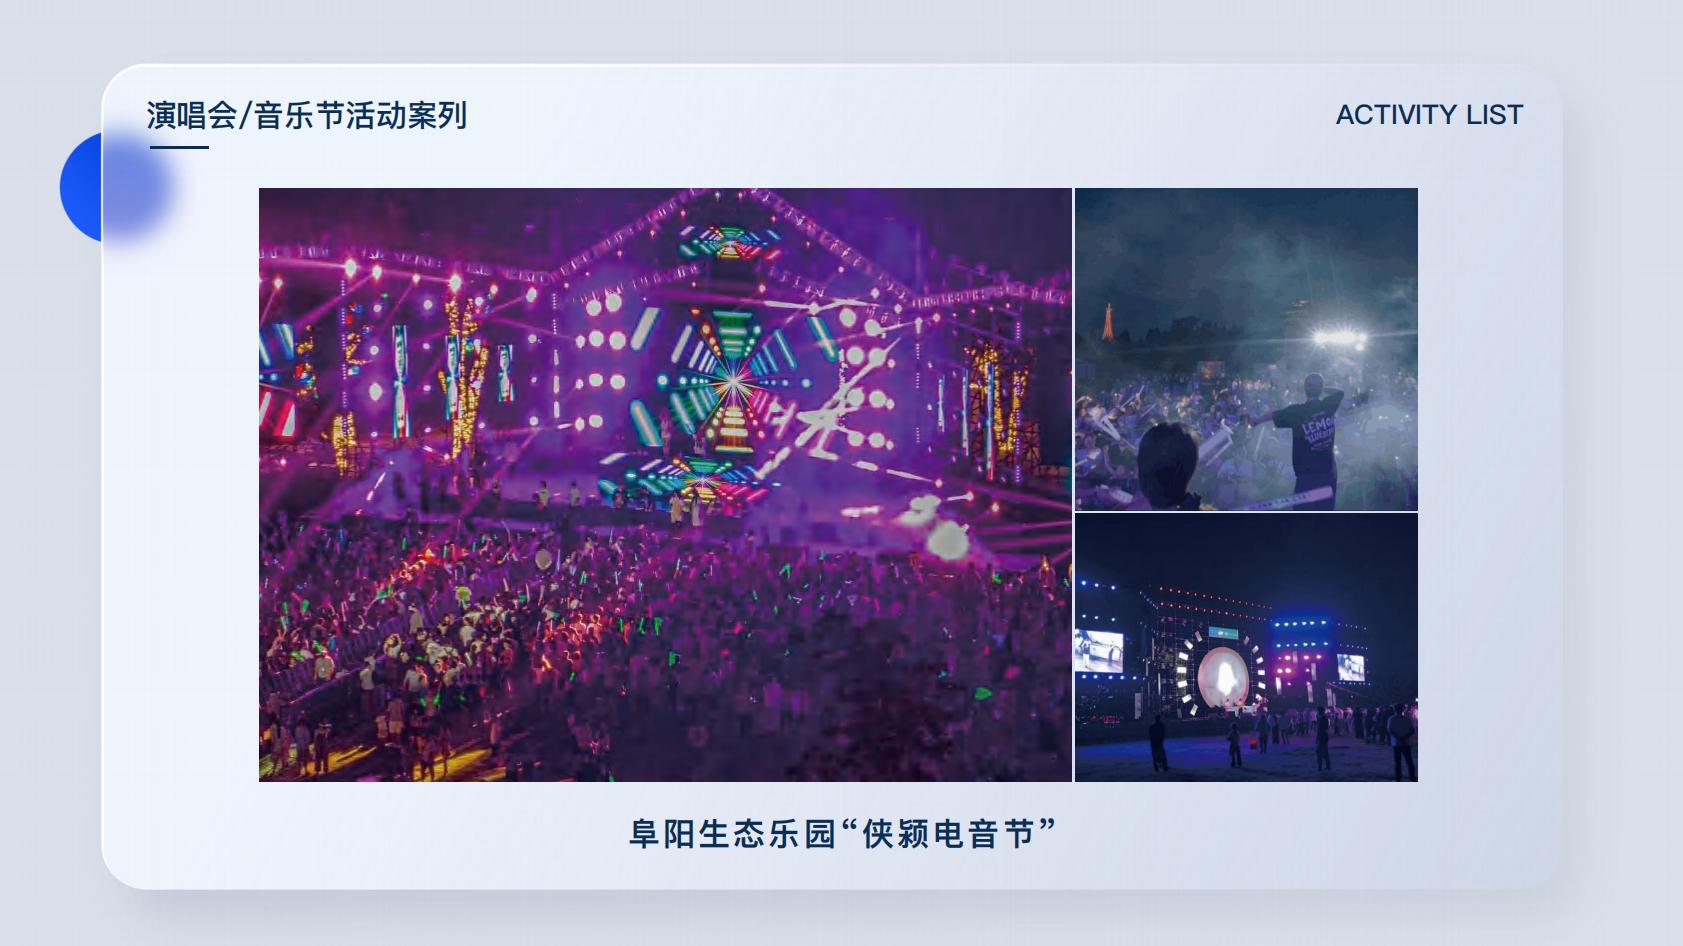Select the foggy crowd photo at upper right
1683x946 pixels.
[x=1246, y=349]
